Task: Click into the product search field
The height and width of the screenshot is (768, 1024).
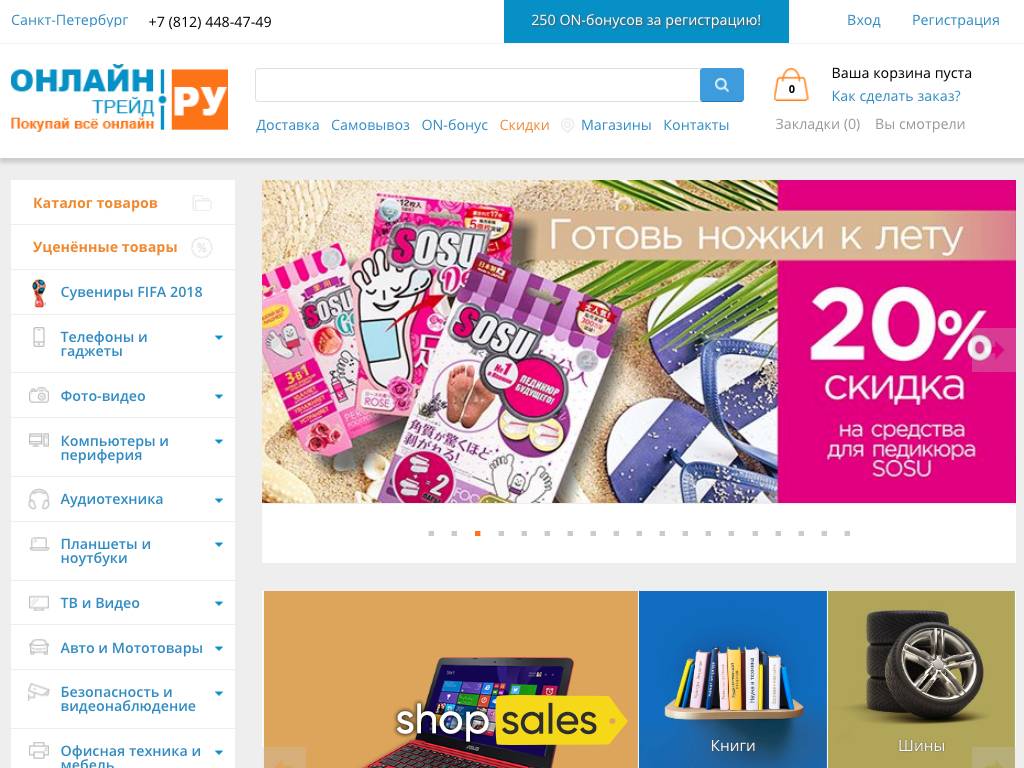Action: [477, 85]
